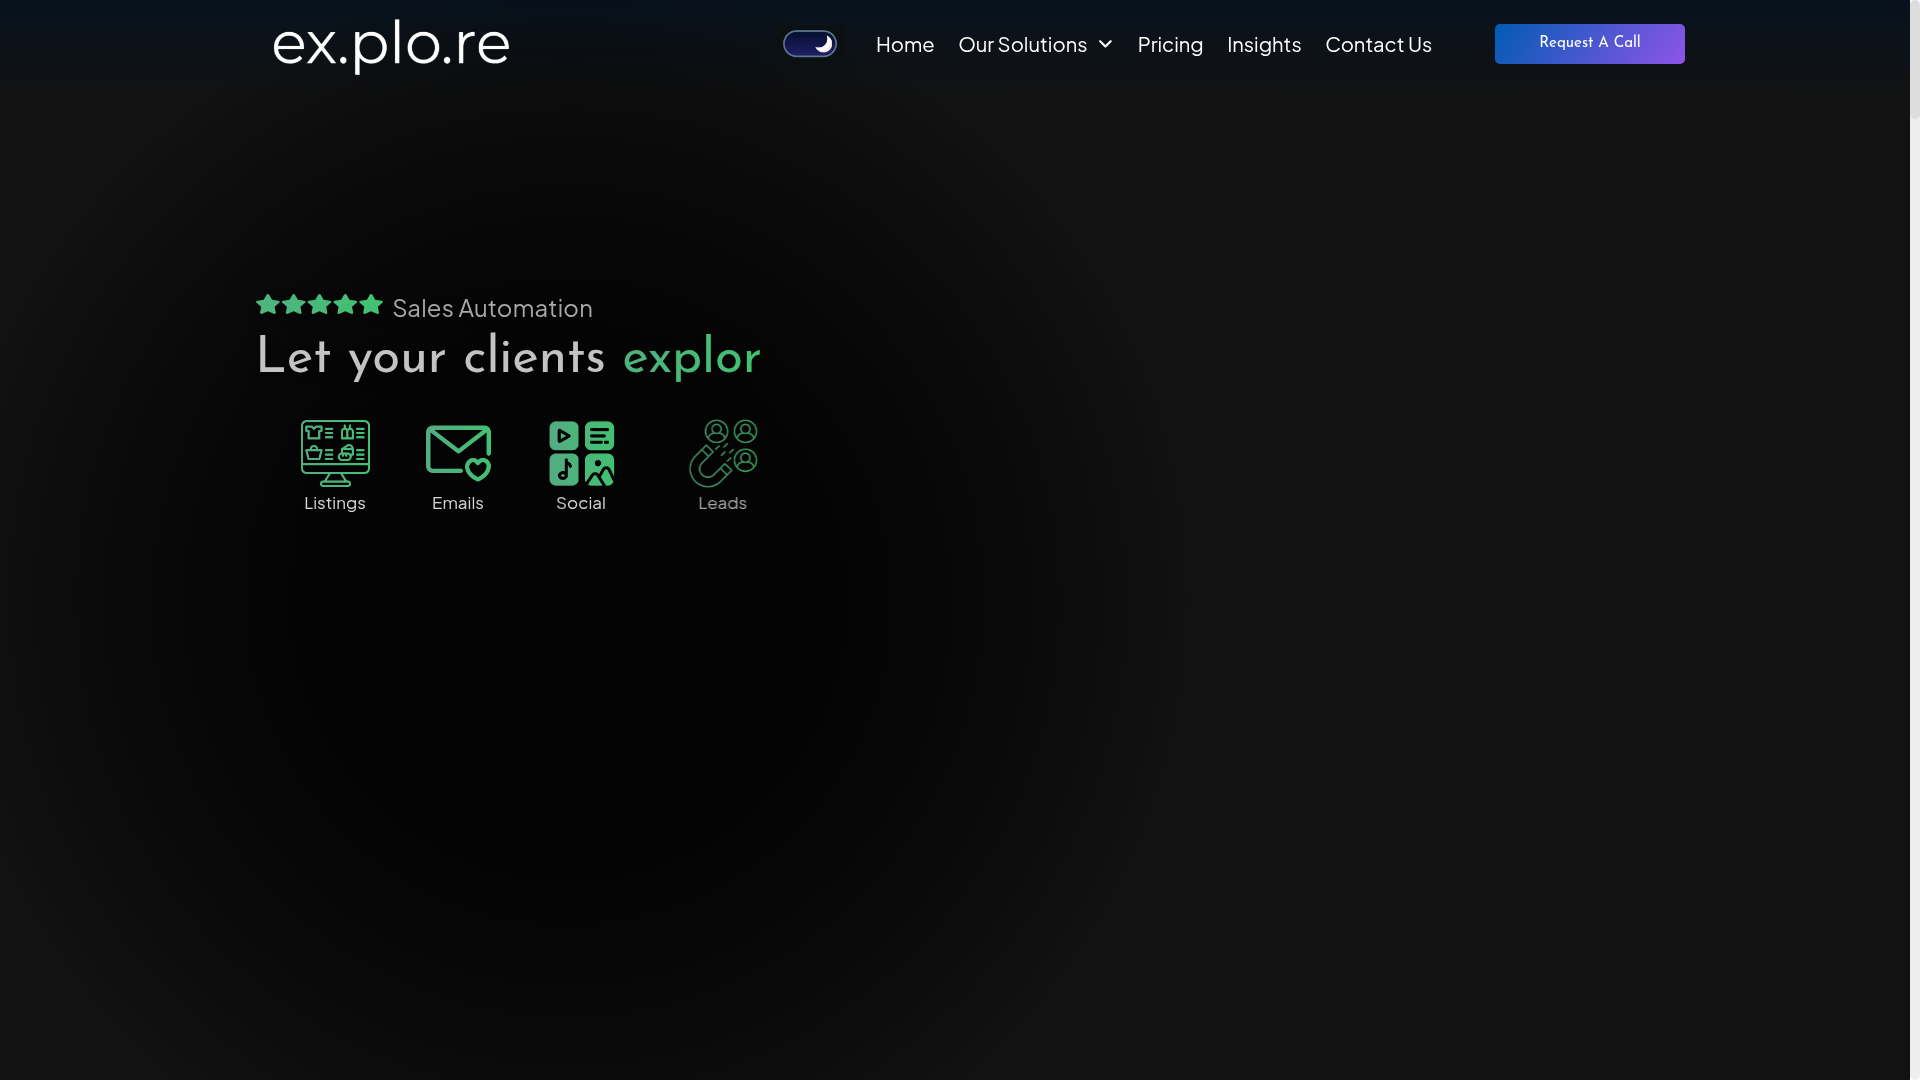This screenshot has width=1920, height=1080.
Task: Open the Pricing page
Action: [1170, 44]
